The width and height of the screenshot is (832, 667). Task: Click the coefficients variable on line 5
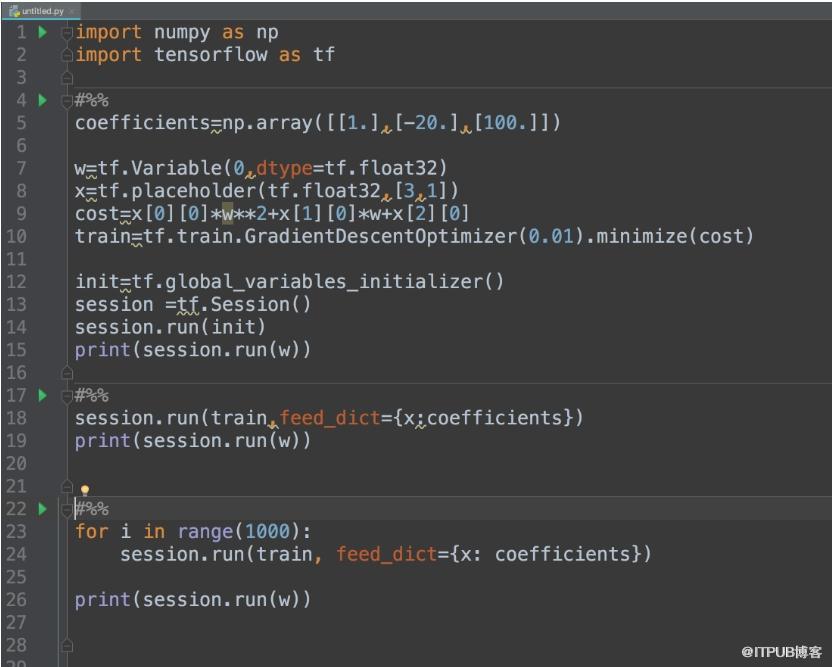(x=142, y=123)
